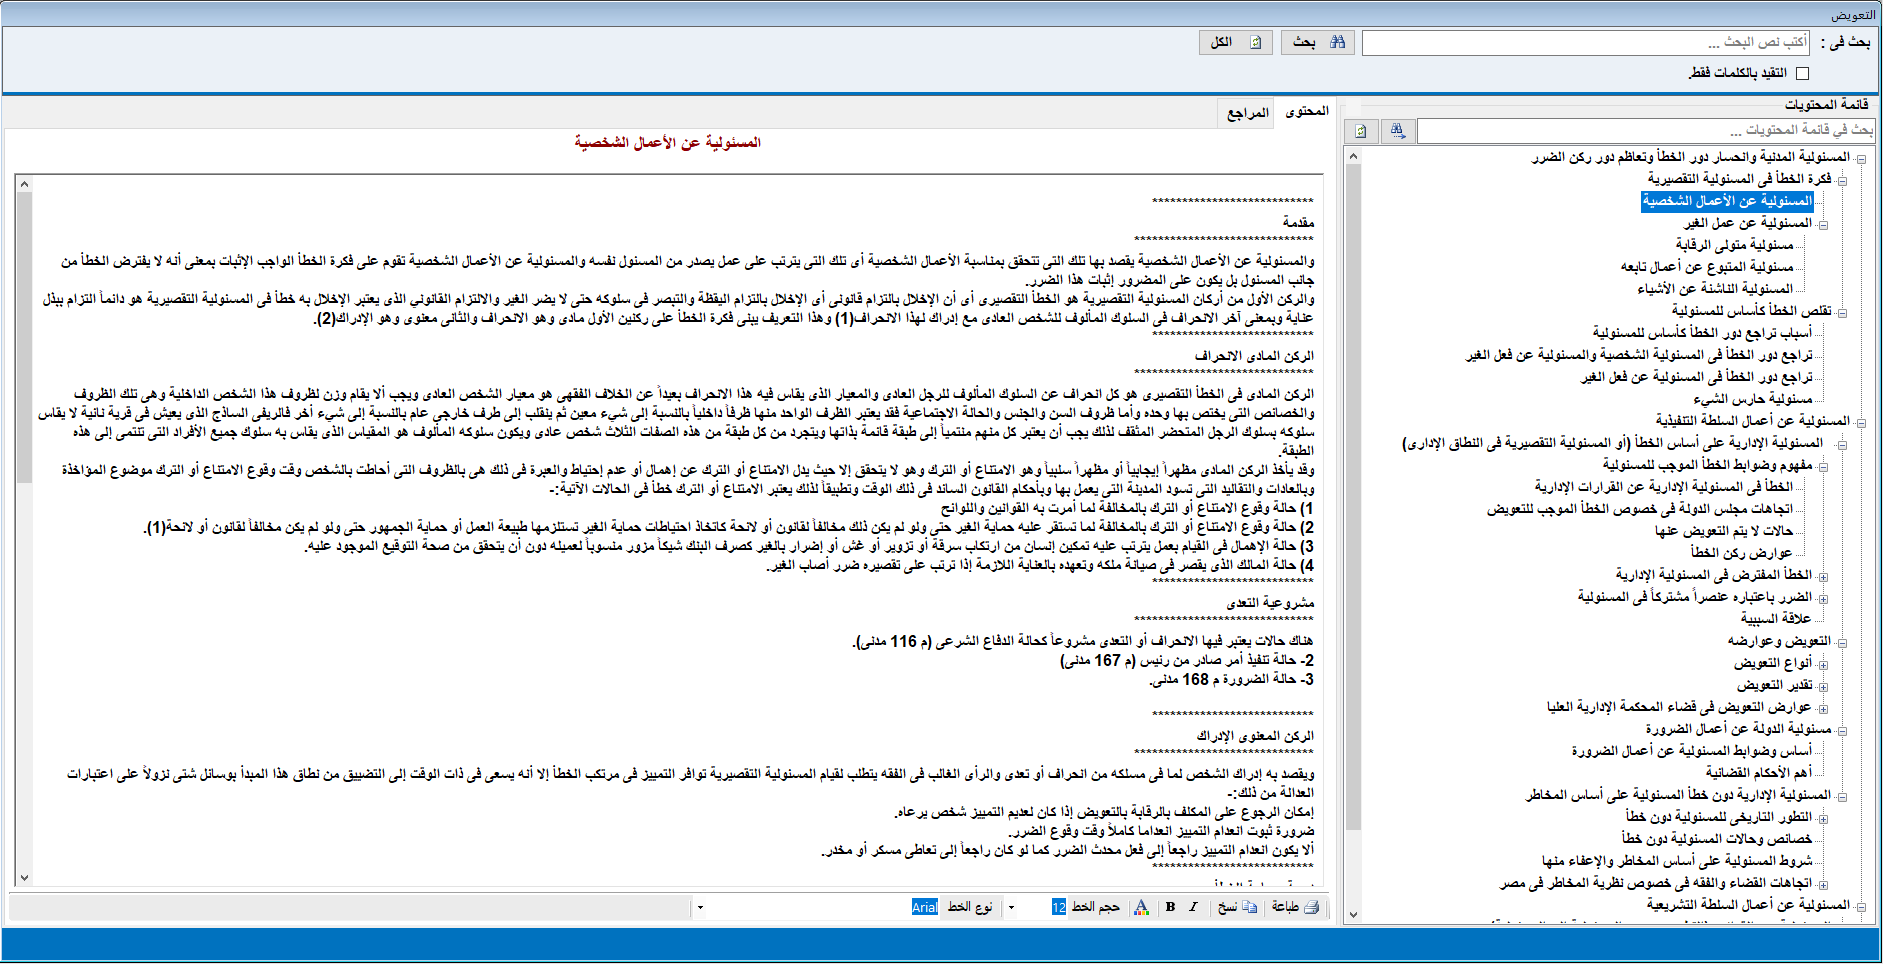Click the الكل reset button

click(1236, 42)
